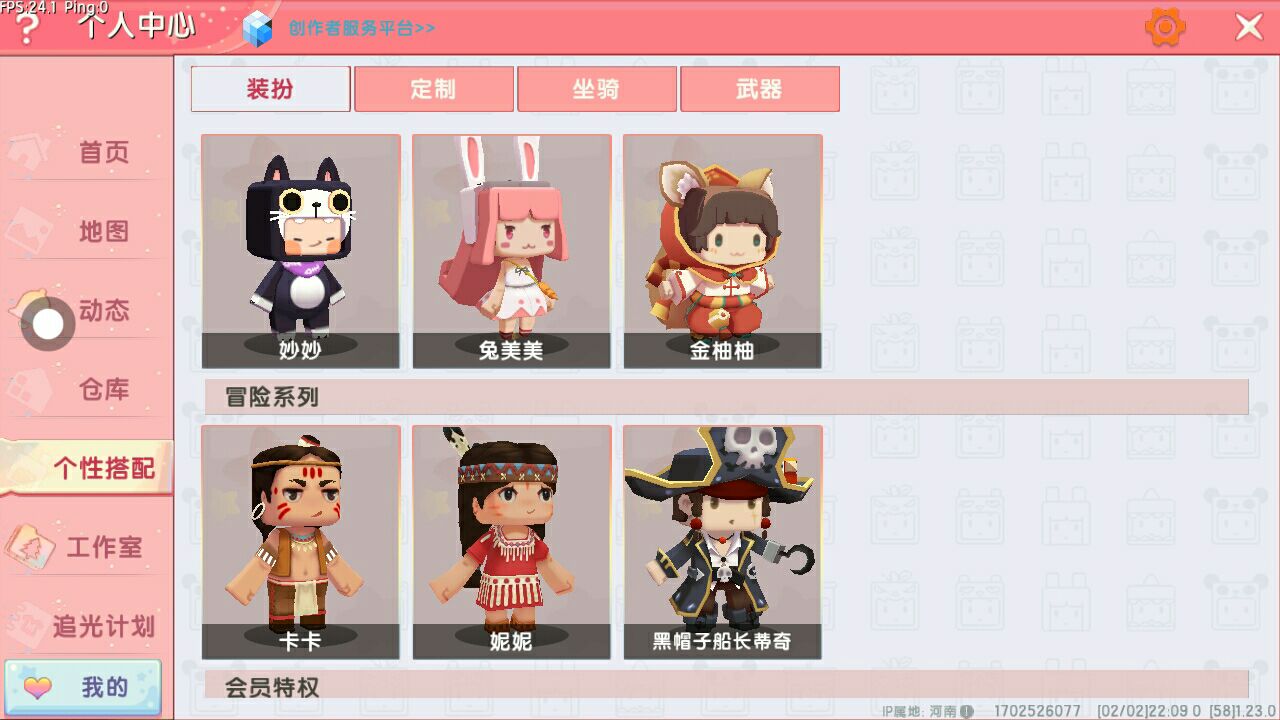Pick the 金柚柚 red hood skin
This screenshot has height=720, width=1280.
coord(723,251)
